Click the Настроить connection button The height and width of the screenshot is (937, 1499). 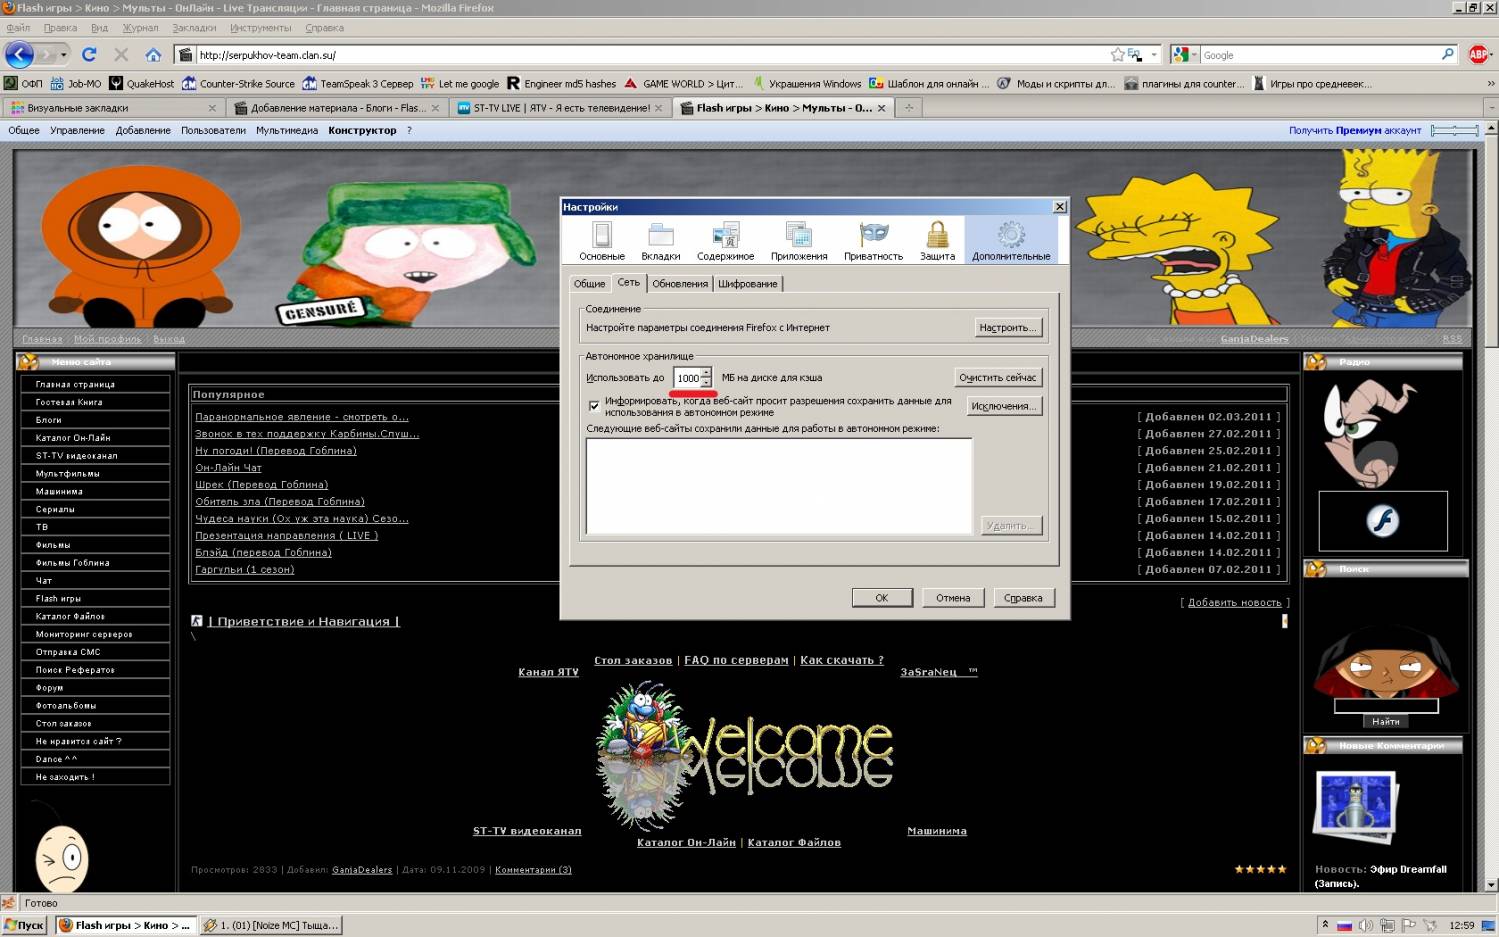click(x=1007, y=327)
